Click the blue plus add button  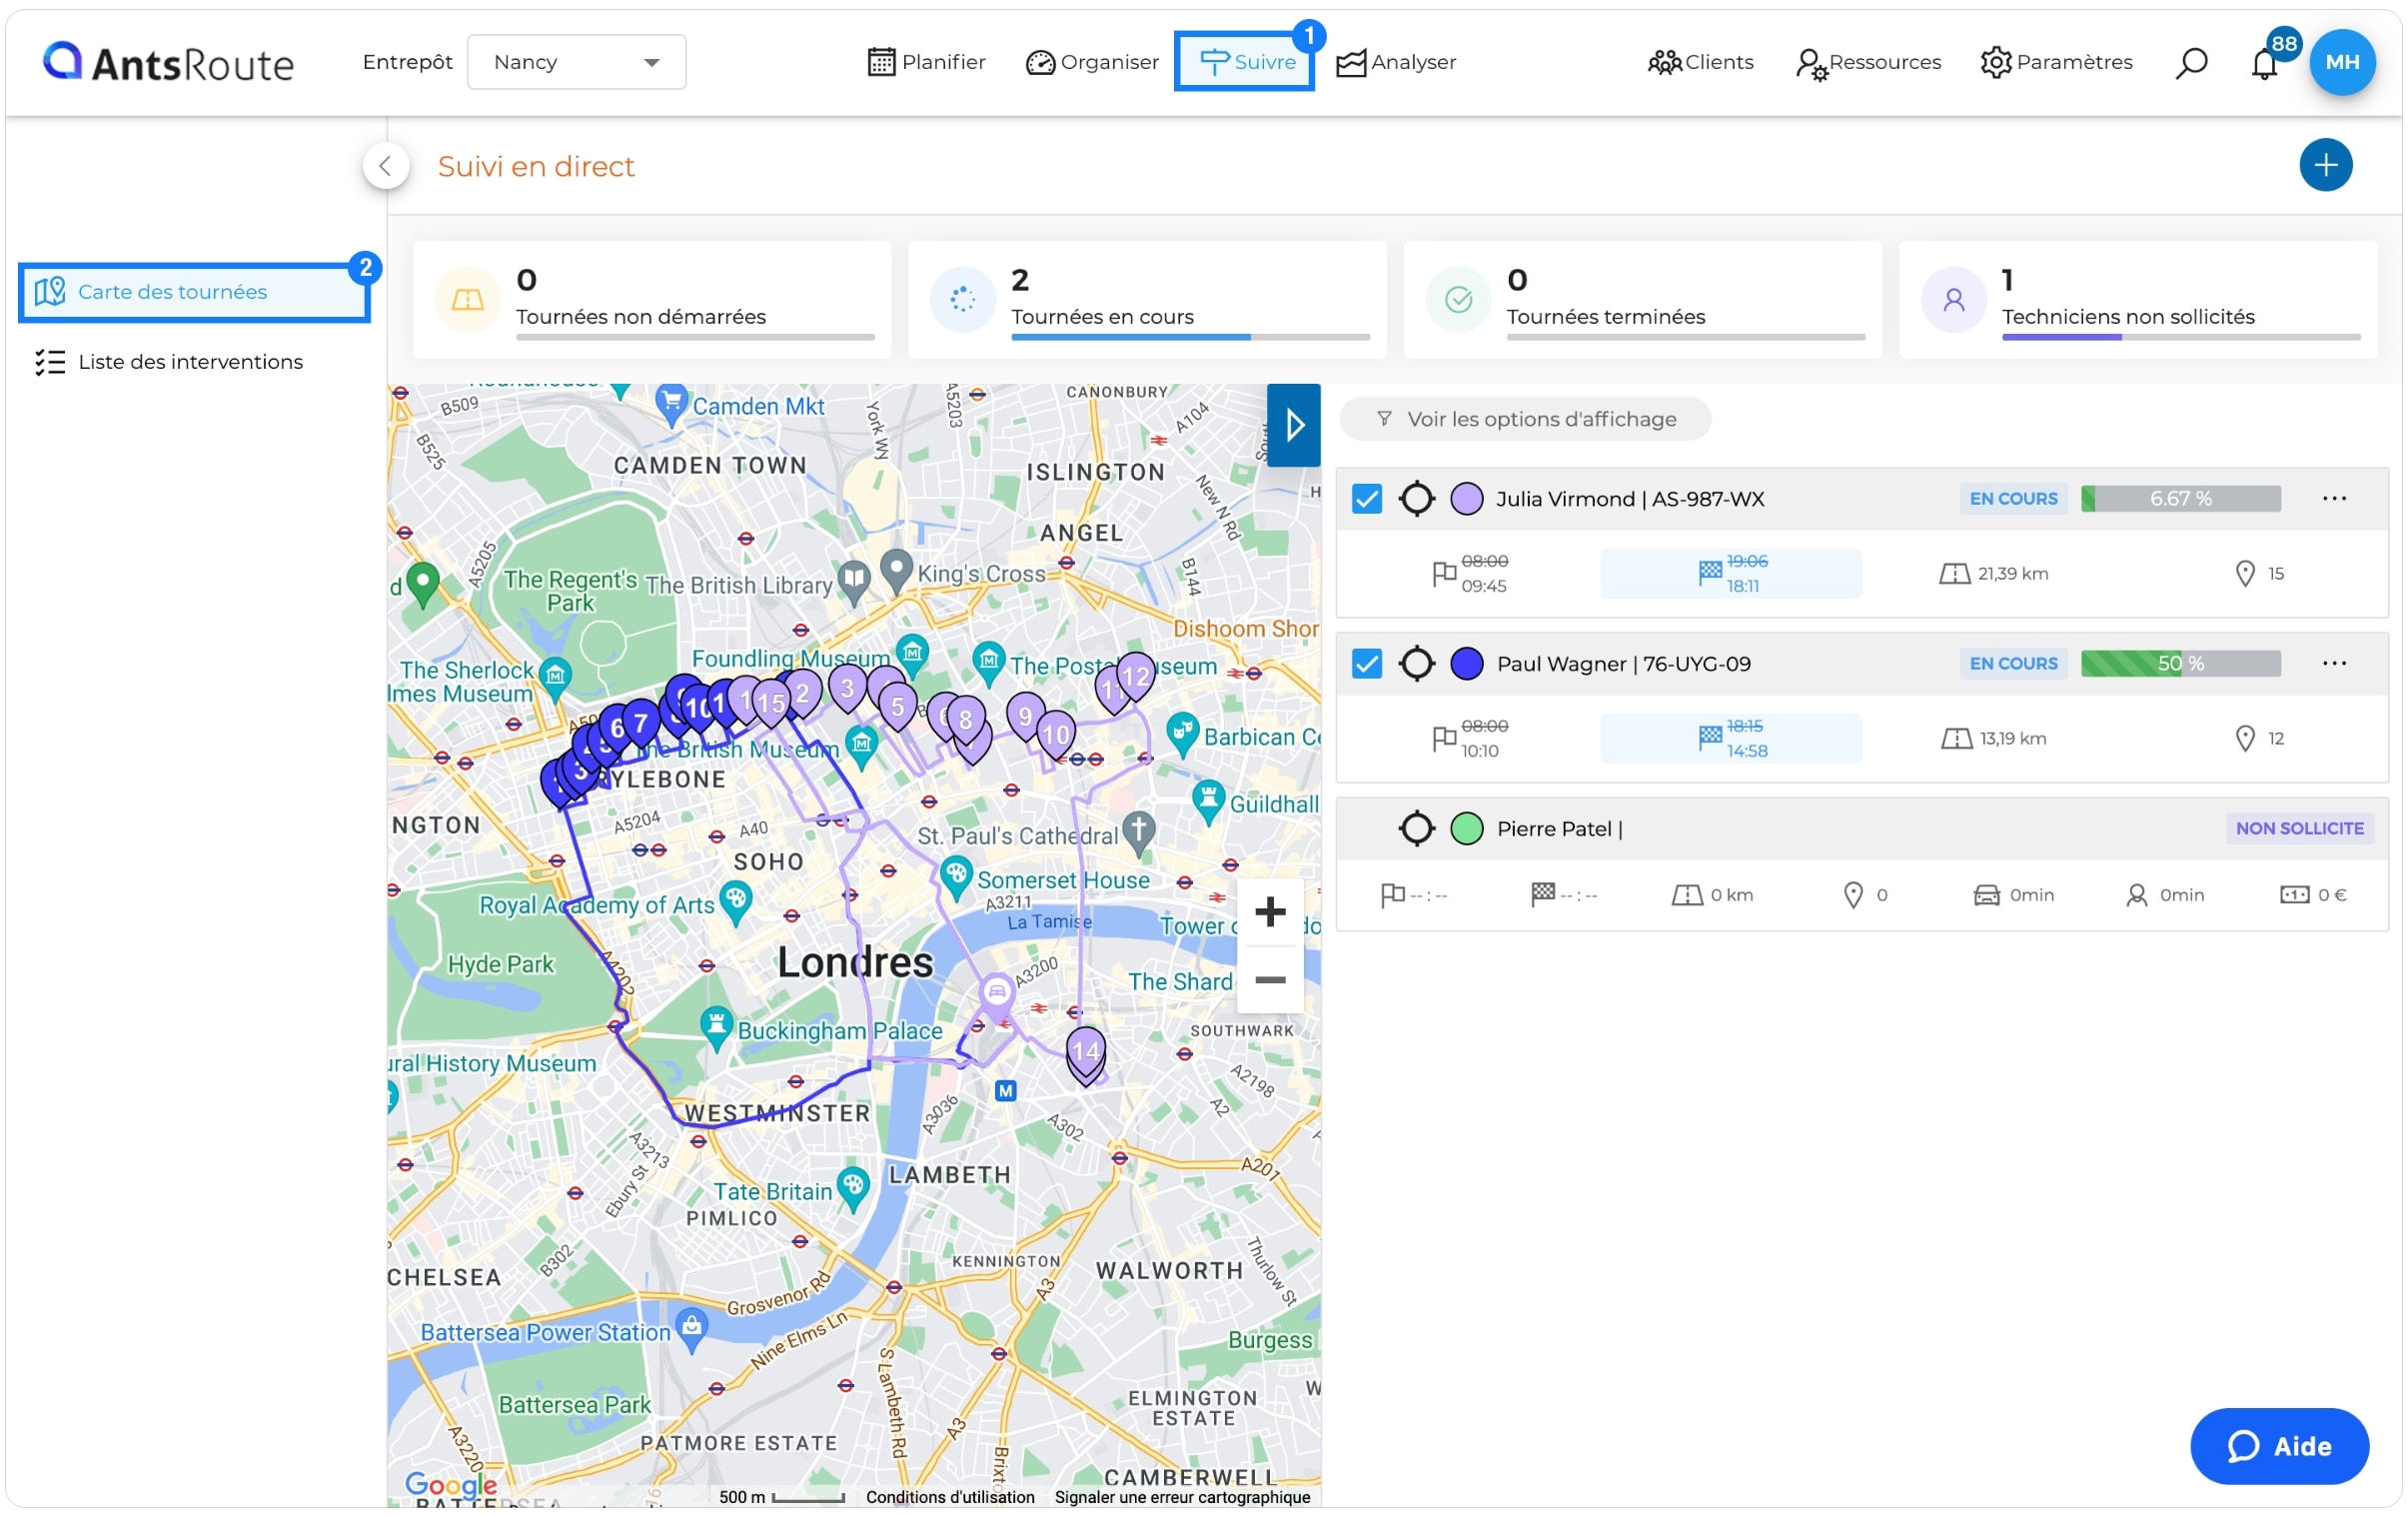click(2325, 165)
